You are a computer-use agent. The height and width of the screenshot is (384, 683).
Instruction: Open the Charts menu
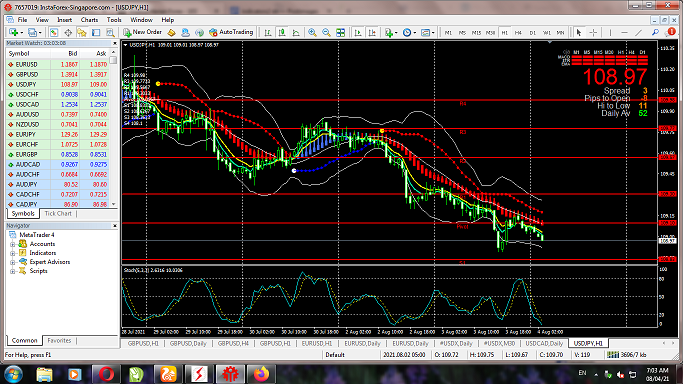click(89, 20)
